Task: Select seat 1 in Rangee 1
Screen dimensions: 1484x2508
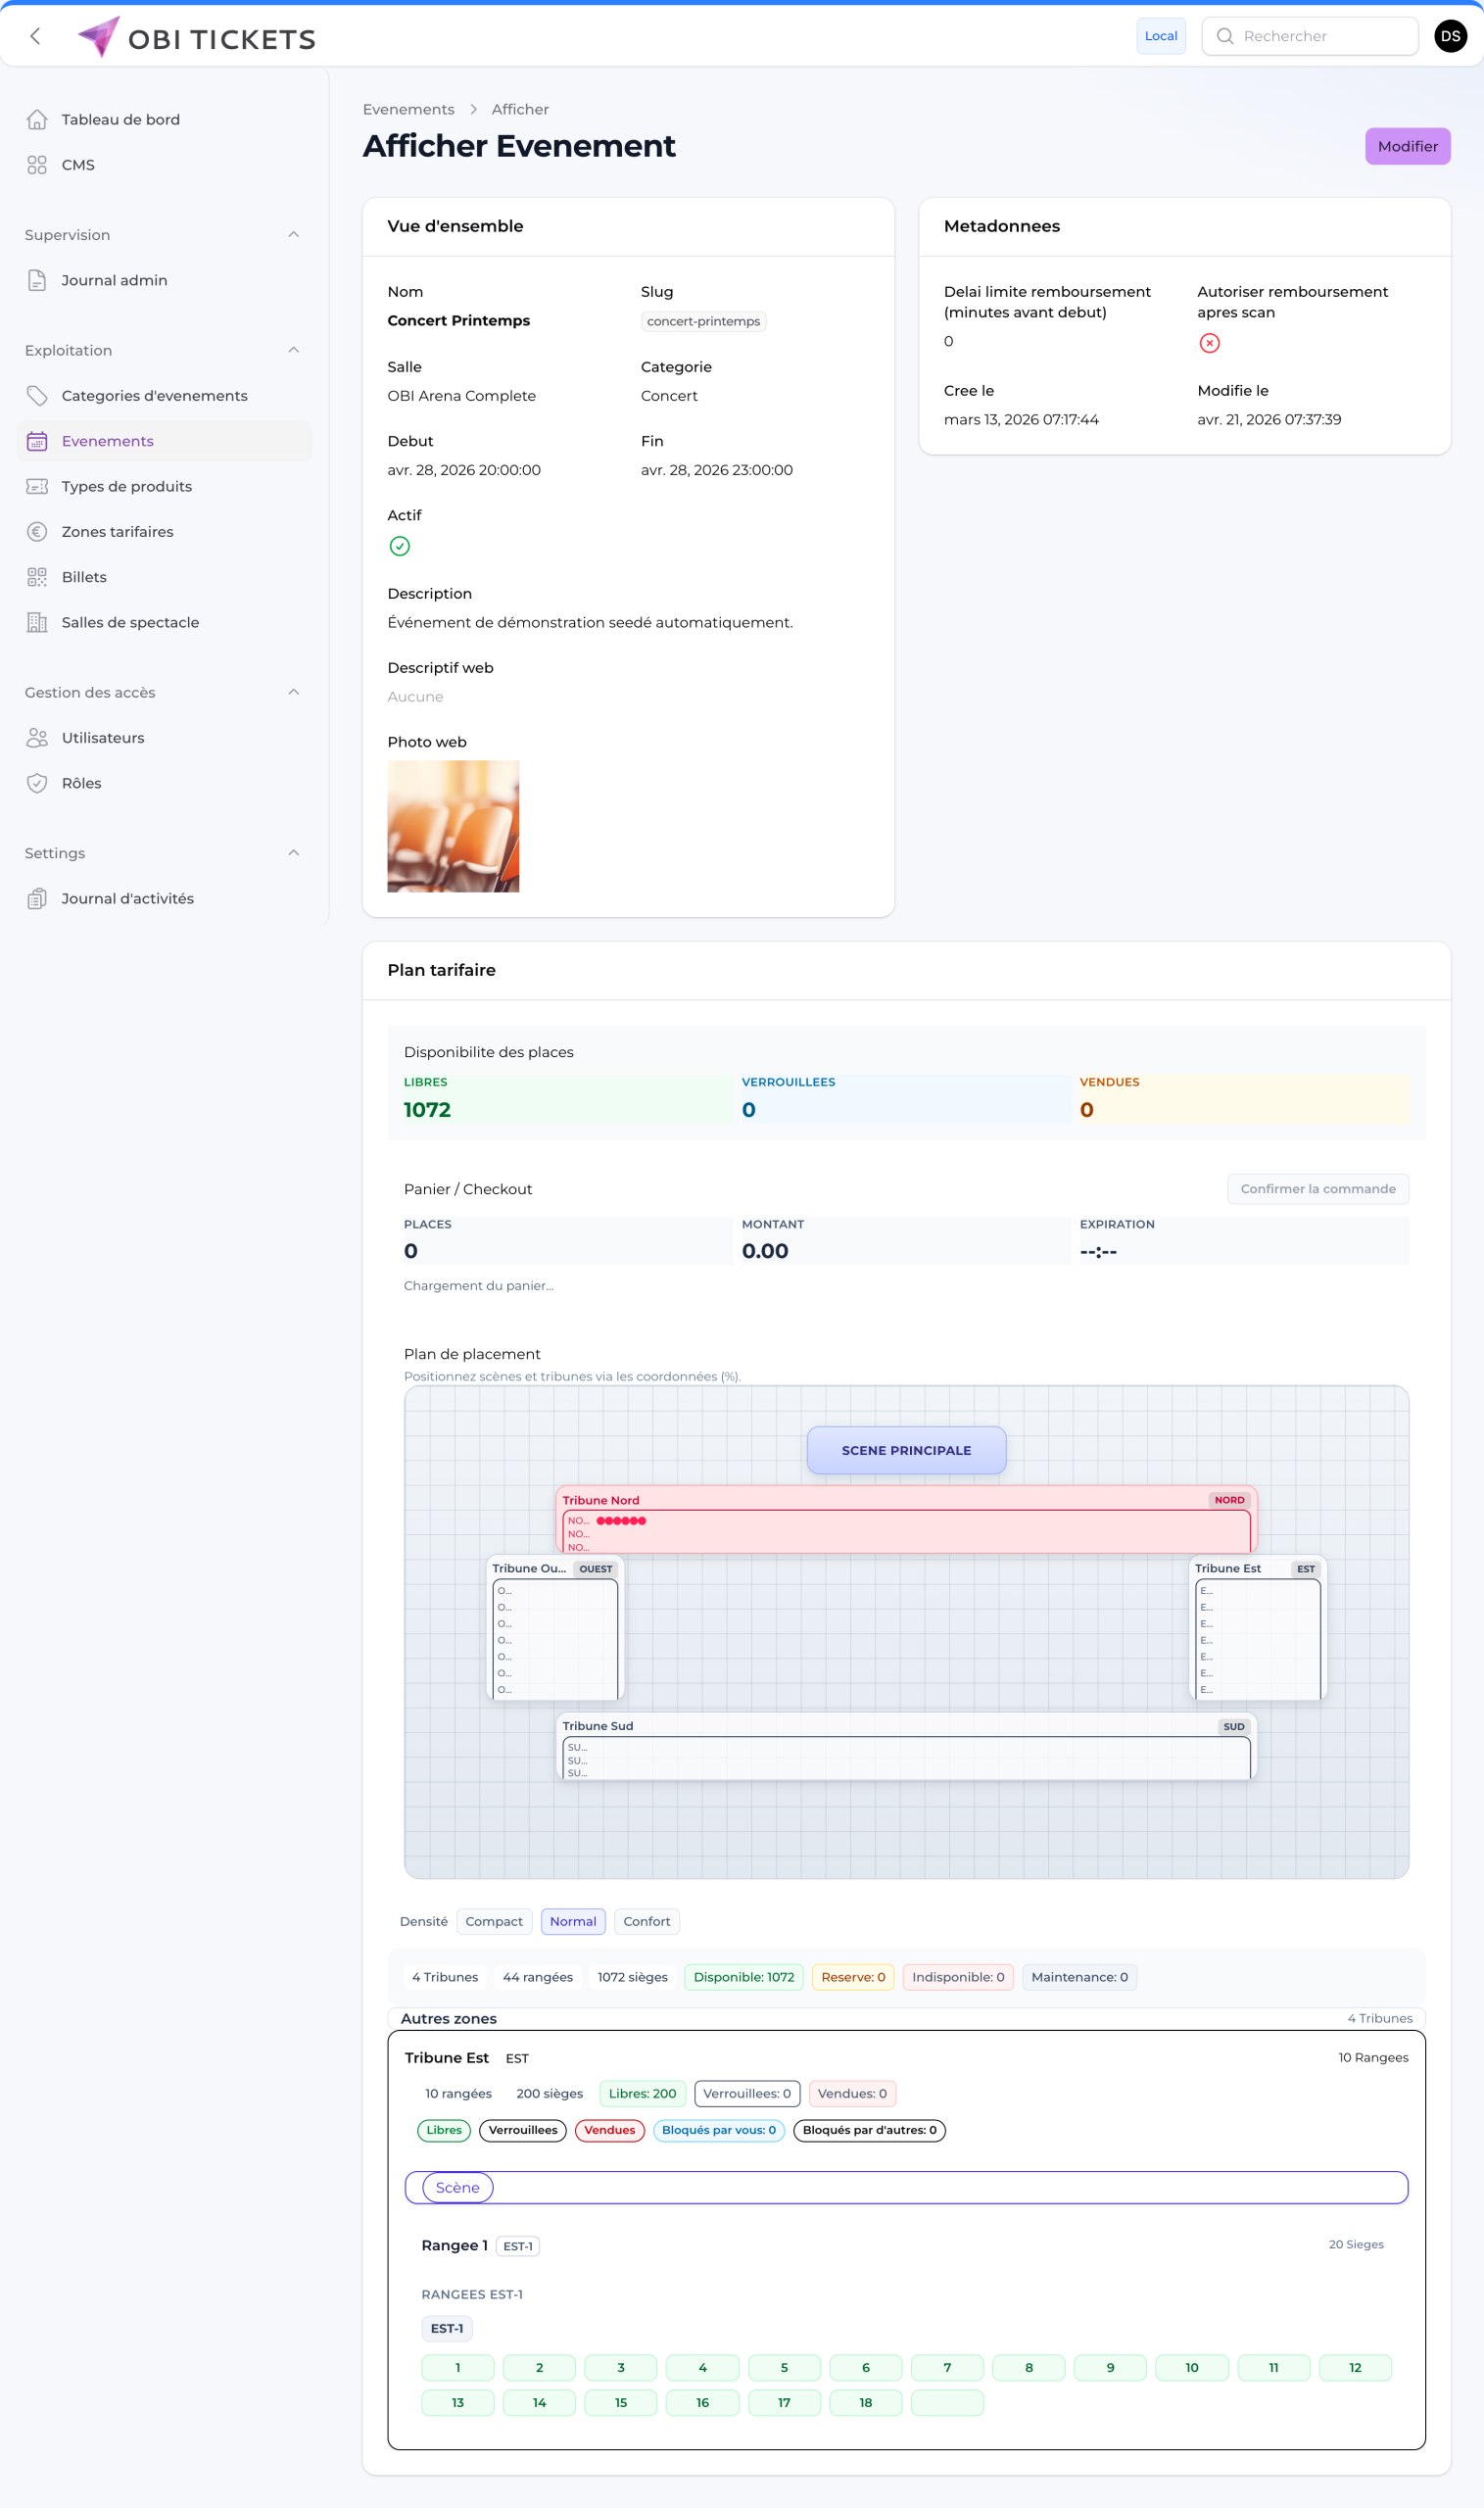Action: click(x=458, y=2368)
